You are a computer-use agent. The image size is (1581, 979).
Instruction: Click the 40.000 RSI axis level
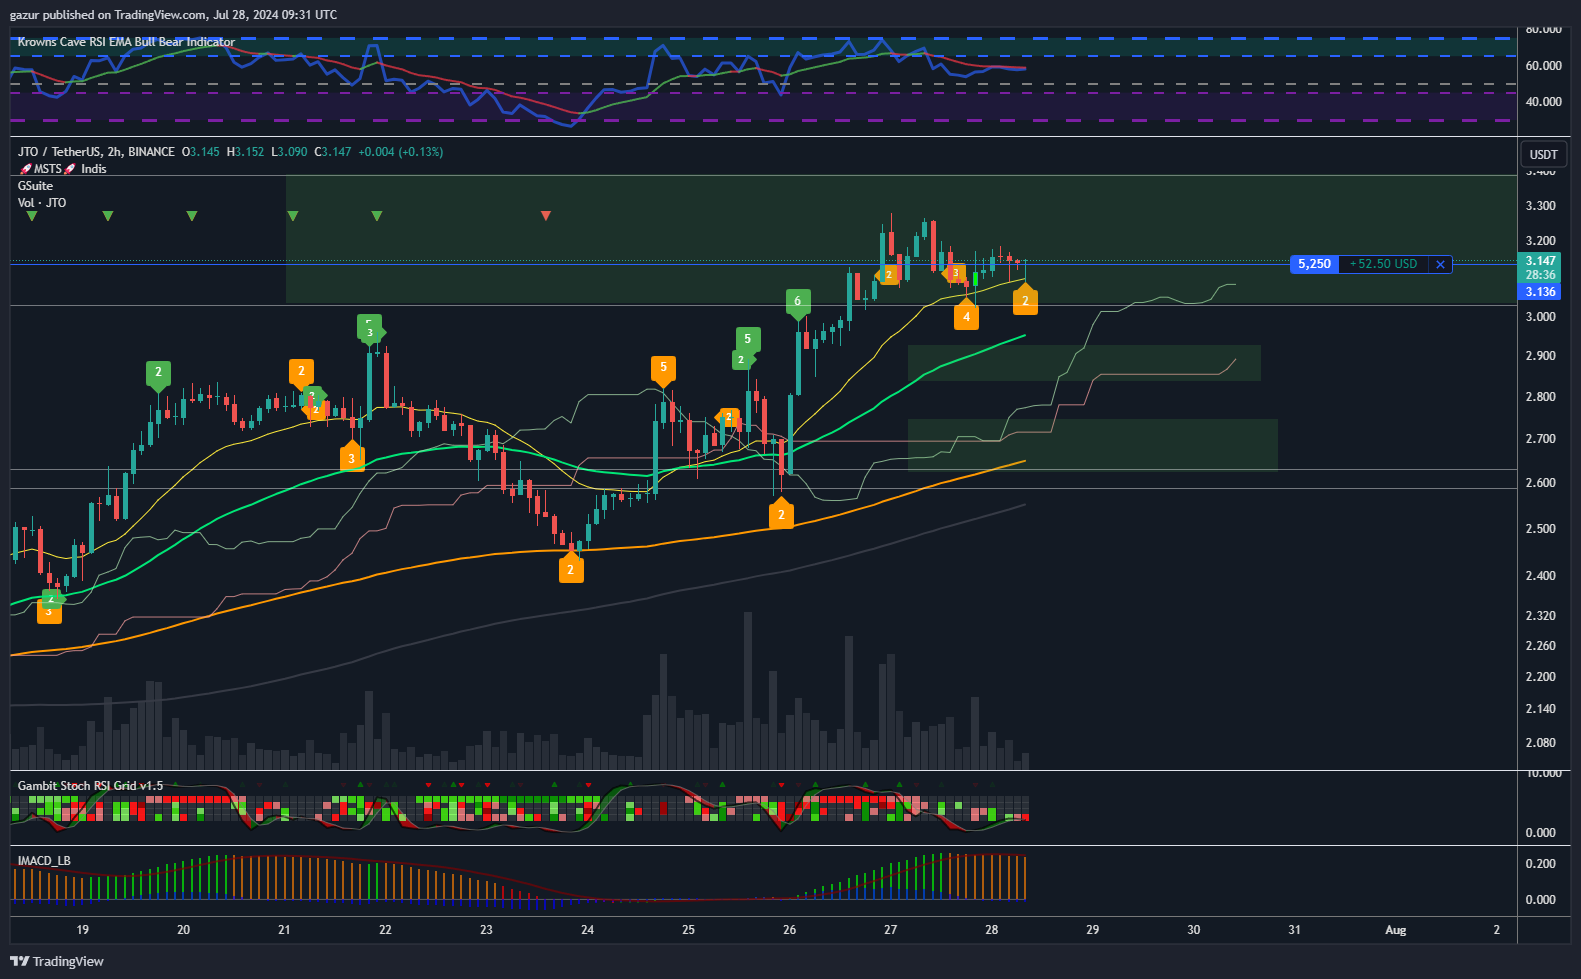(x=1543, y=102)
